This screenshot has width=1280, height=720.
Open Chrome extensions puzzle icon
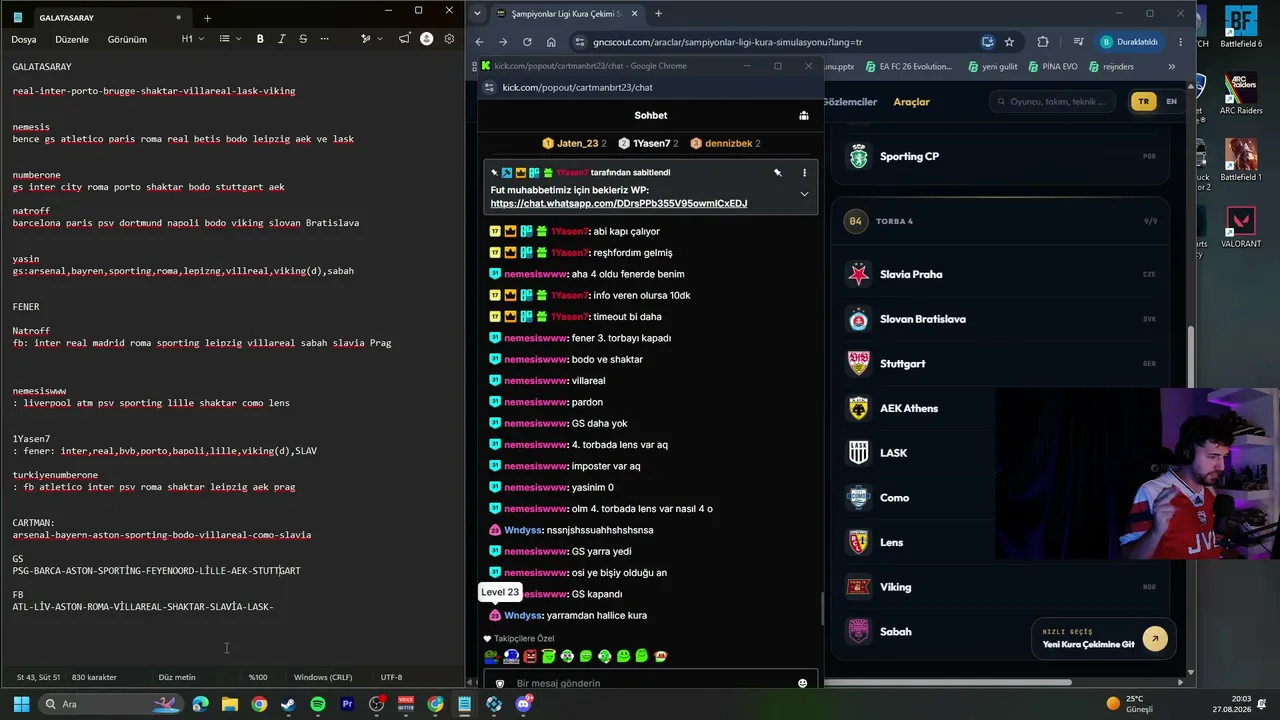pyautogui.click(x=1043, y=42)
